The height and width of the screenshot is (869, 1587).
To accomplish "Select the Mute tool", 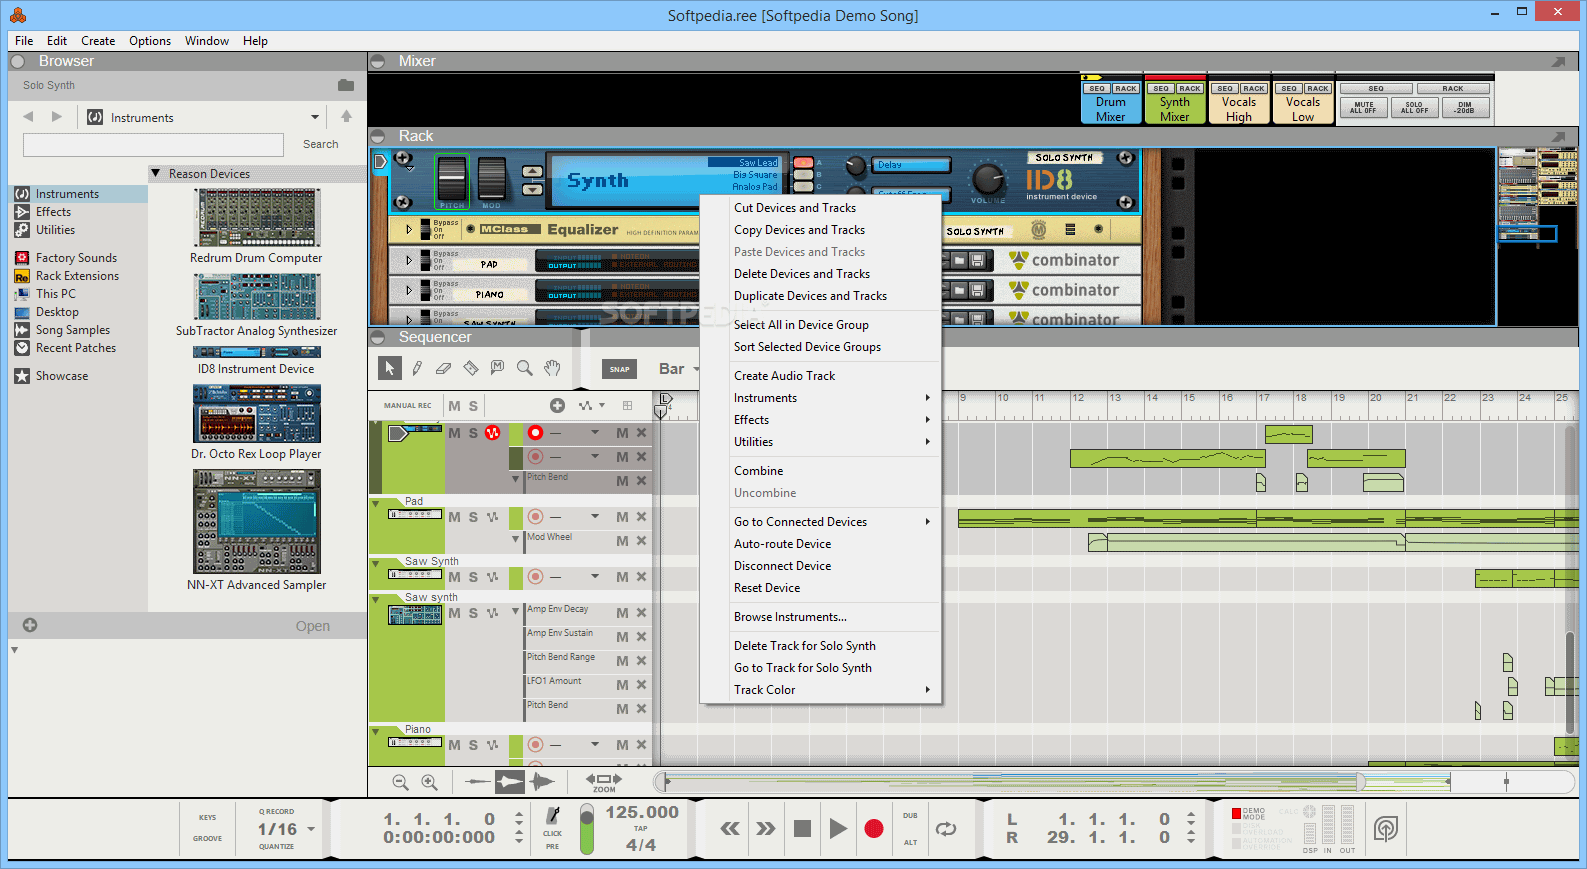I will coord(497,368).
